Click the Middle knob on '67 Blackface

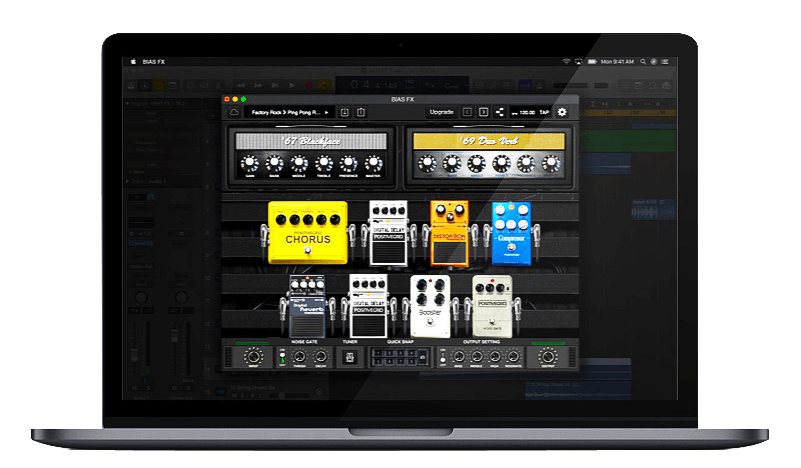[299, 163]
